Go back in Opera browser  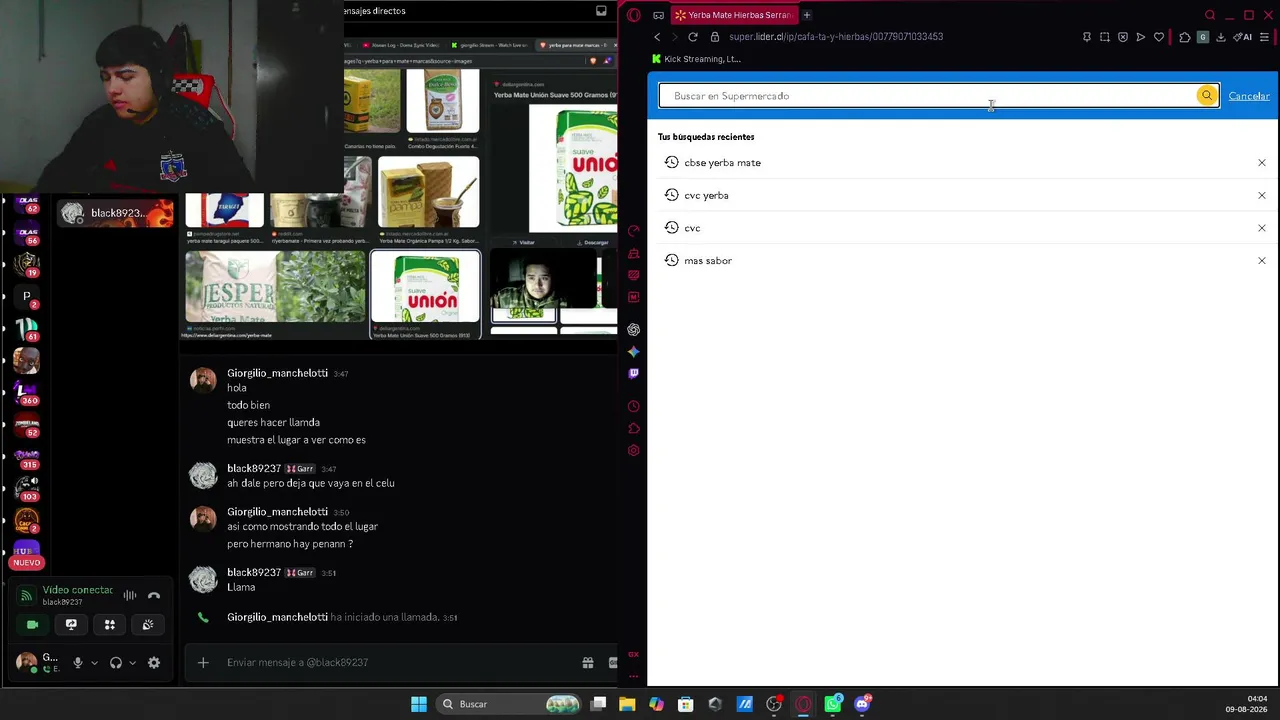[657, 37]
